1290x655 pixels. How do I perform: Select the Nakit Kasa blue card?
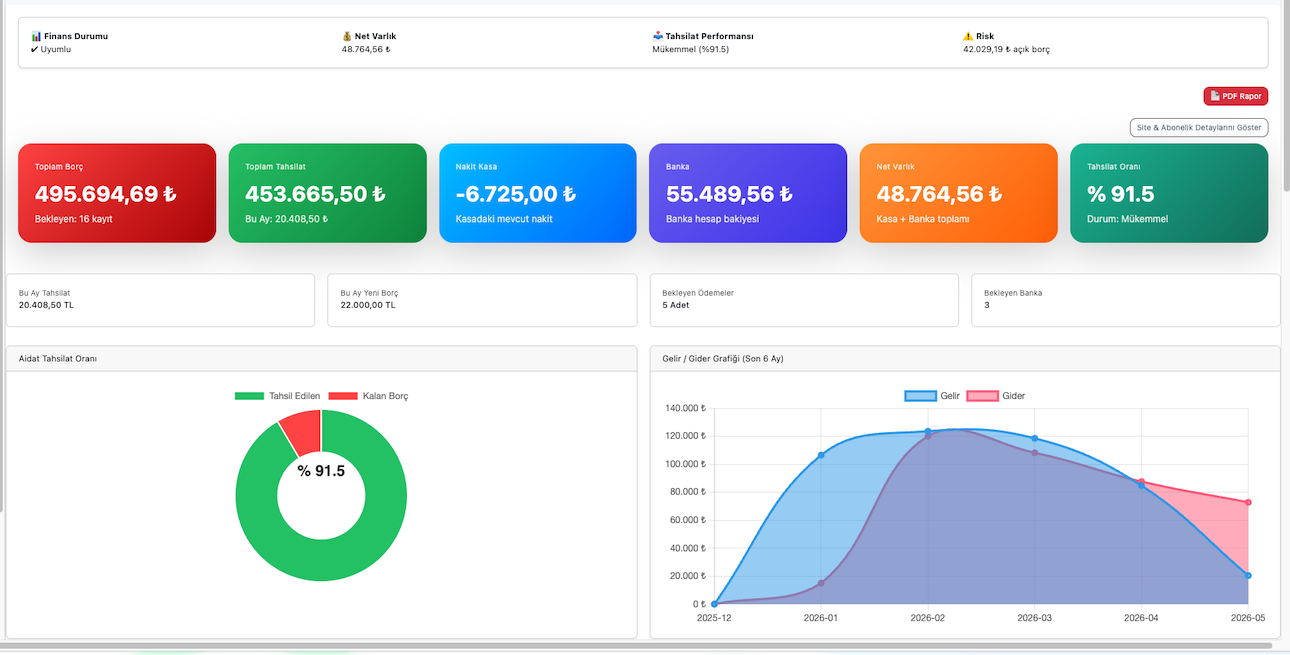tap(538, 193)
